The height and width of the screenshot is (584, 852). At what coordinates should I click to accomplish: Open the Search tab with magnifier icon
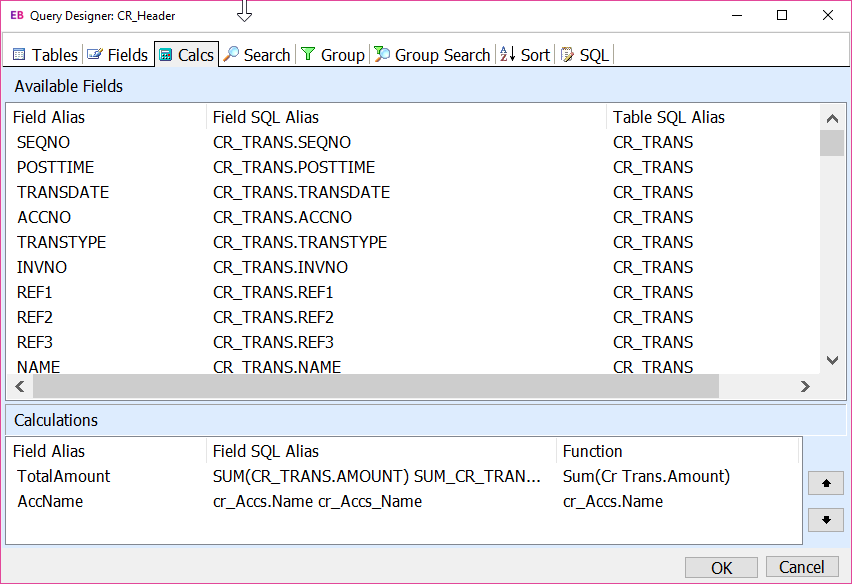257,55
